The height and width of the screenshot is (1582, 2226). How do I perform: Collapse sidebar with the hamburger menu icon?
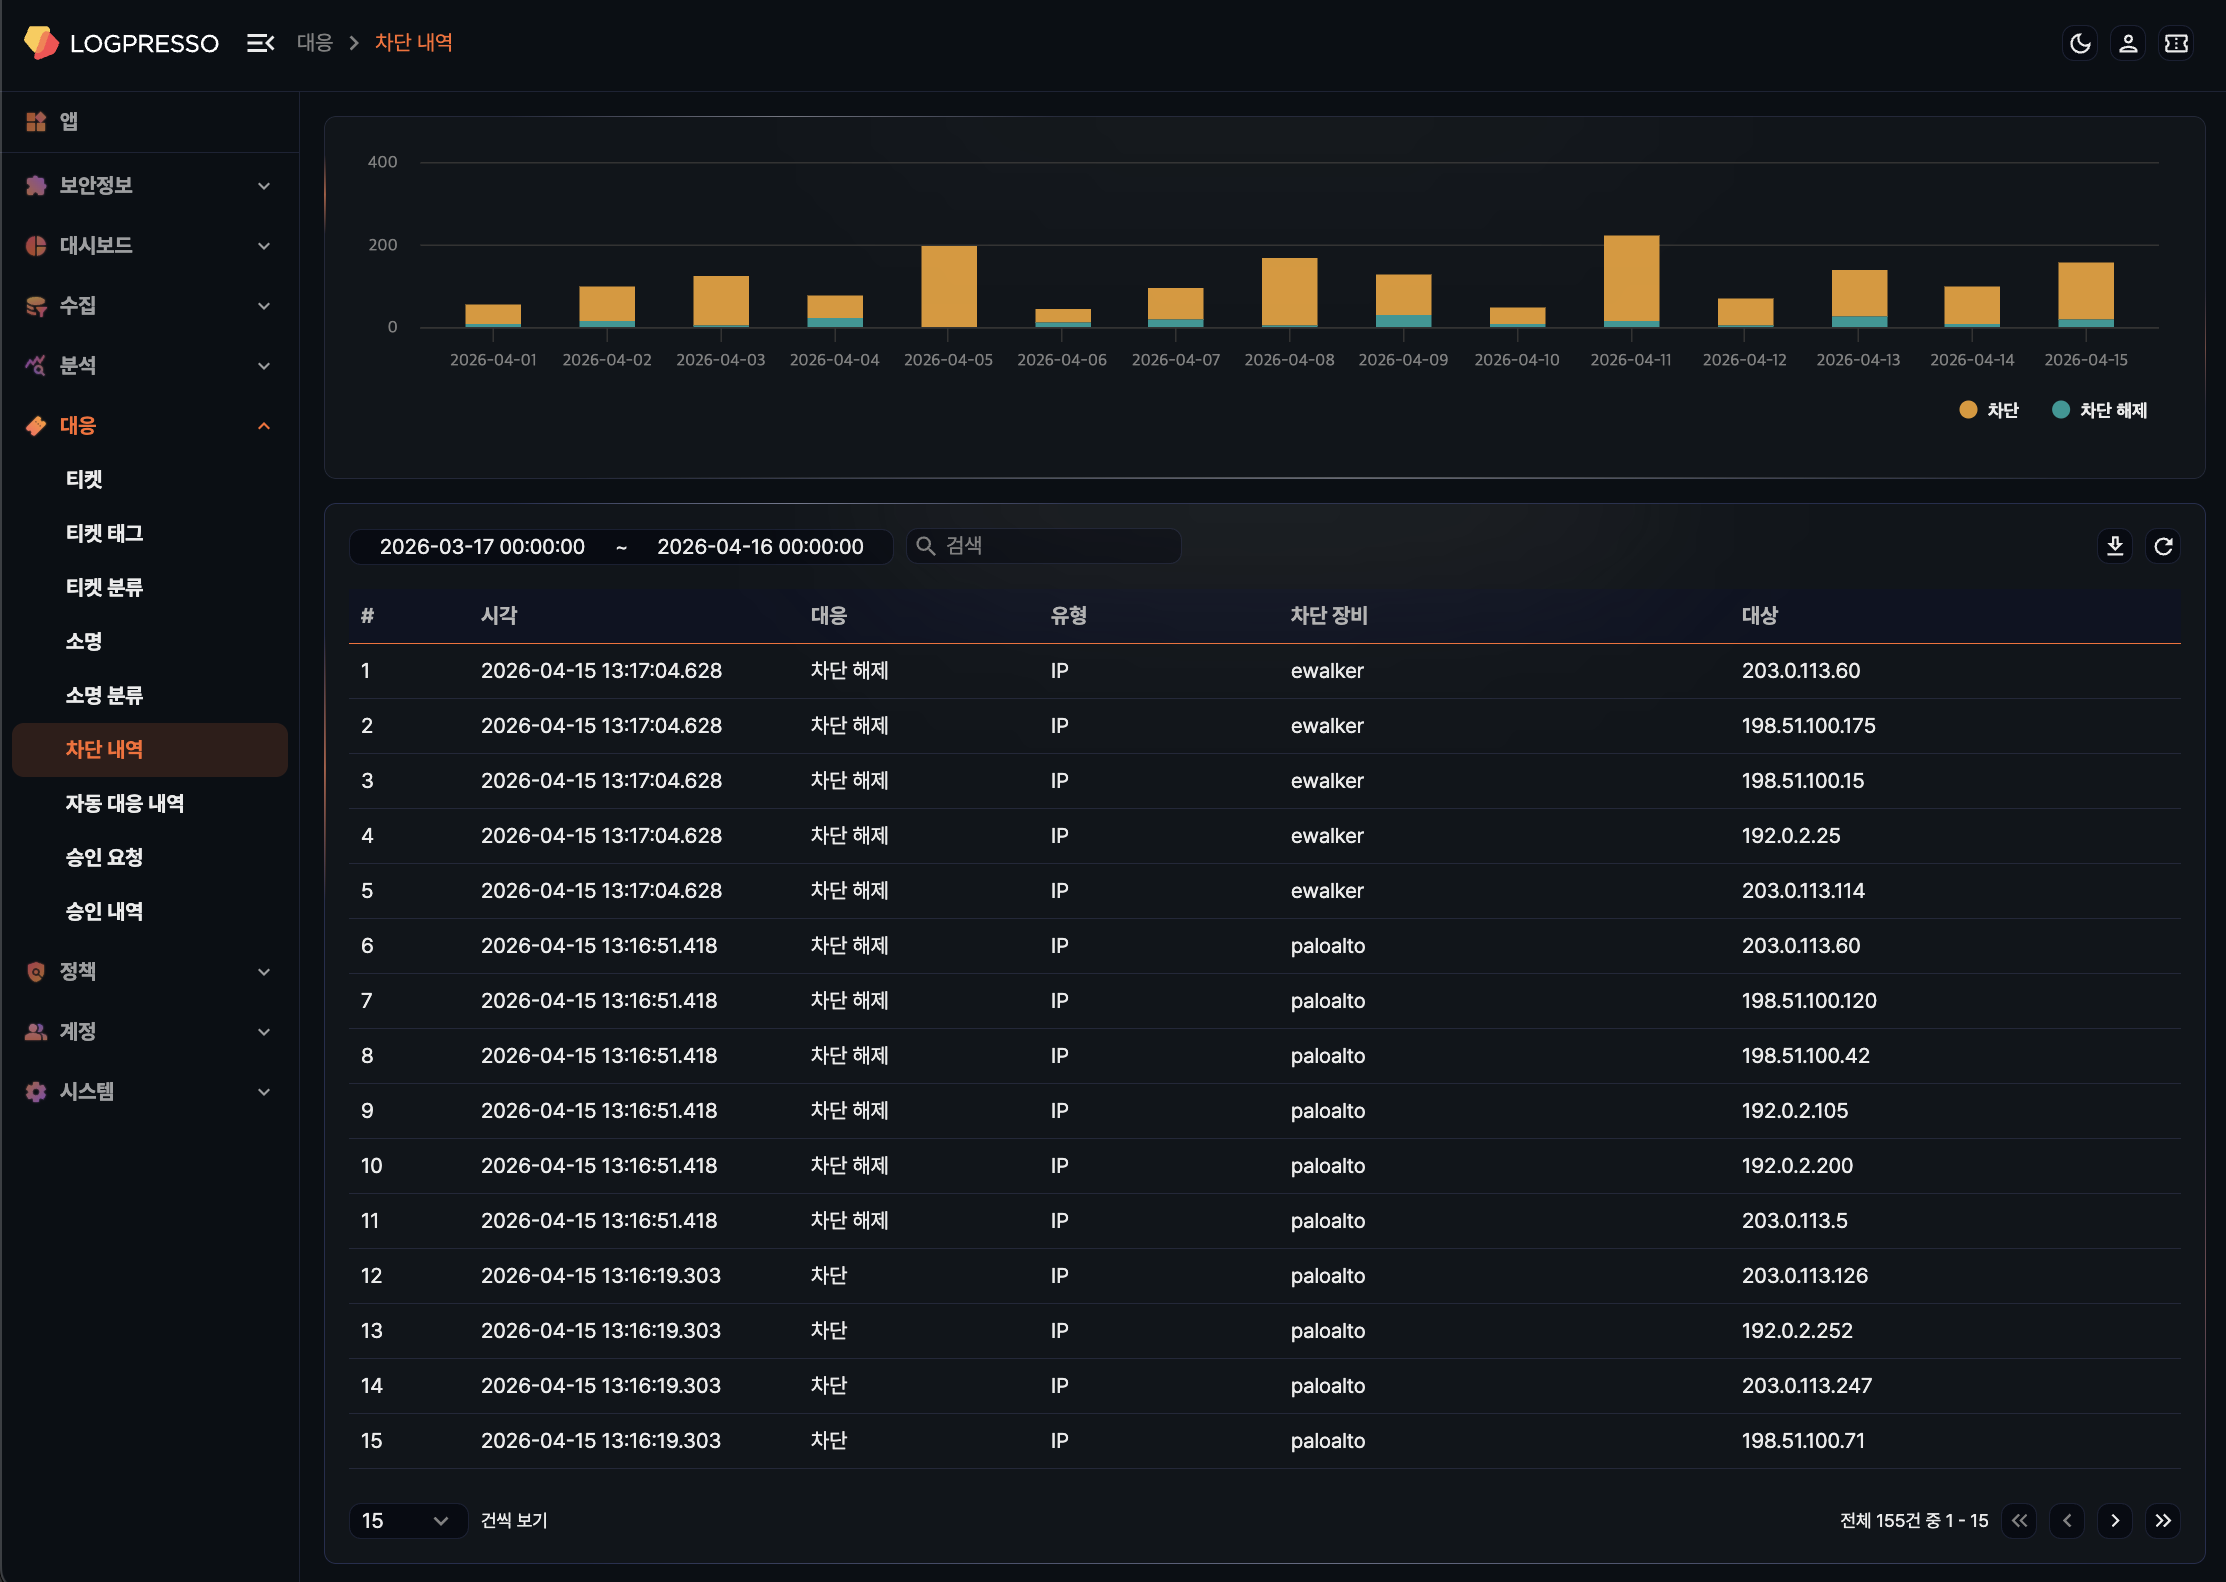[x=260, y=43]
